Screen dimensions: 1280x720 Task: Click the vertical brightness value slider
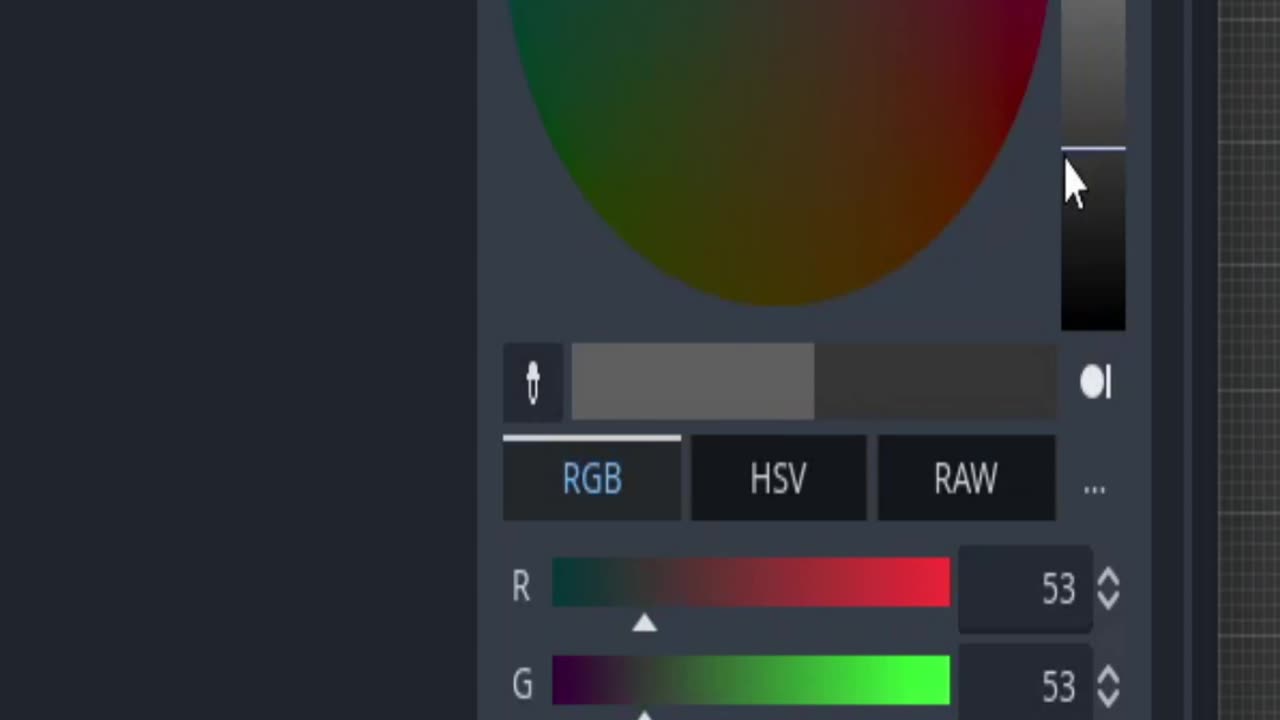[1093, 165]
